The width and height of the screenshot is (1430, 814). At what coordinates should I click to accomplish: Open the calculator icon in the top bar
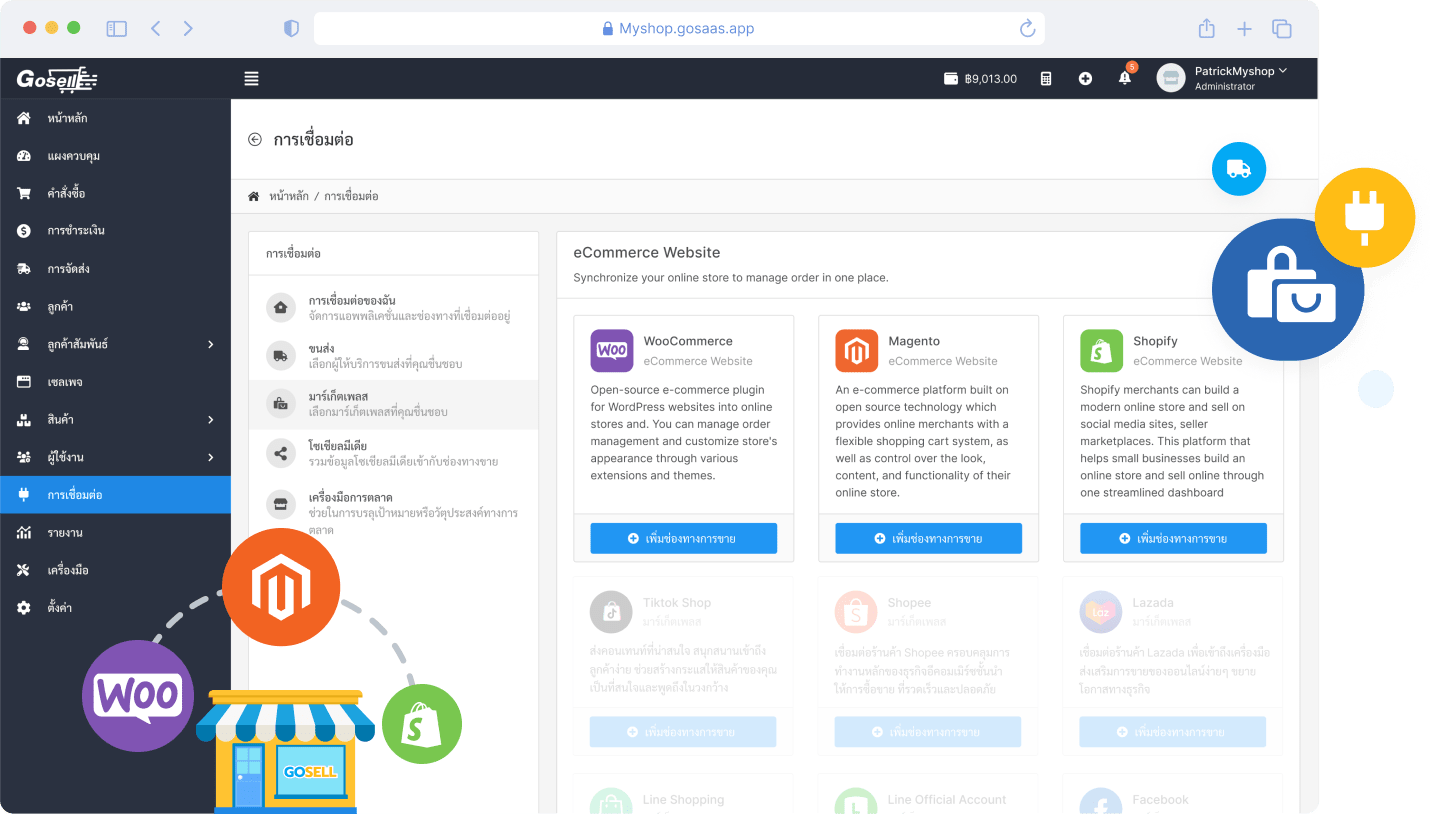[x=1046, y=79]
